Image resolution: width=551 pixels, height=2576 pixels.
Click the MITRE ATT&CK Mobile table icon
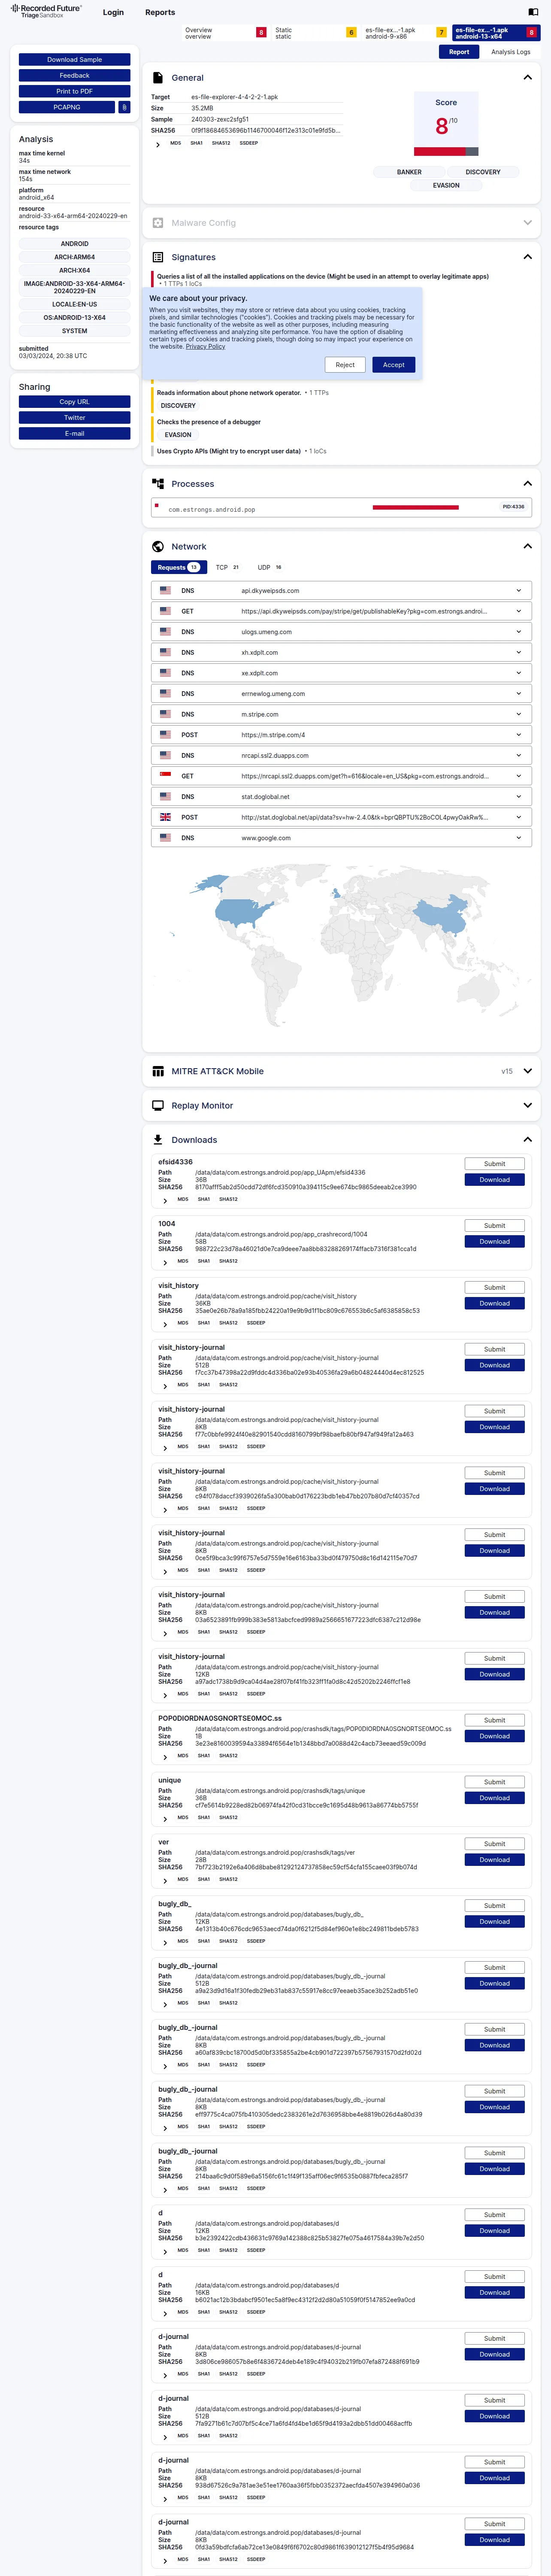point(158,1071)
